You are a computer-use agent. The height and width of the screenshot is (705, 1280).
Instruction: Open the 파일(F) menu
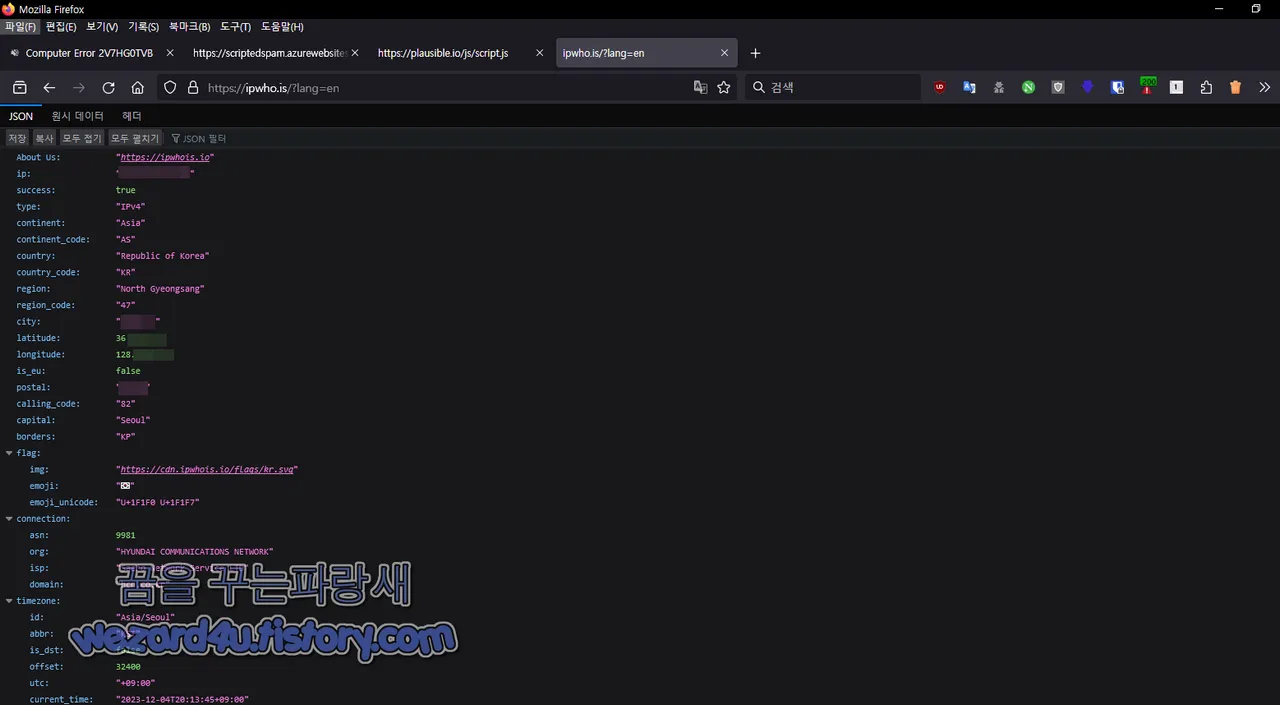pyautogui.click(x=20, y=27)
